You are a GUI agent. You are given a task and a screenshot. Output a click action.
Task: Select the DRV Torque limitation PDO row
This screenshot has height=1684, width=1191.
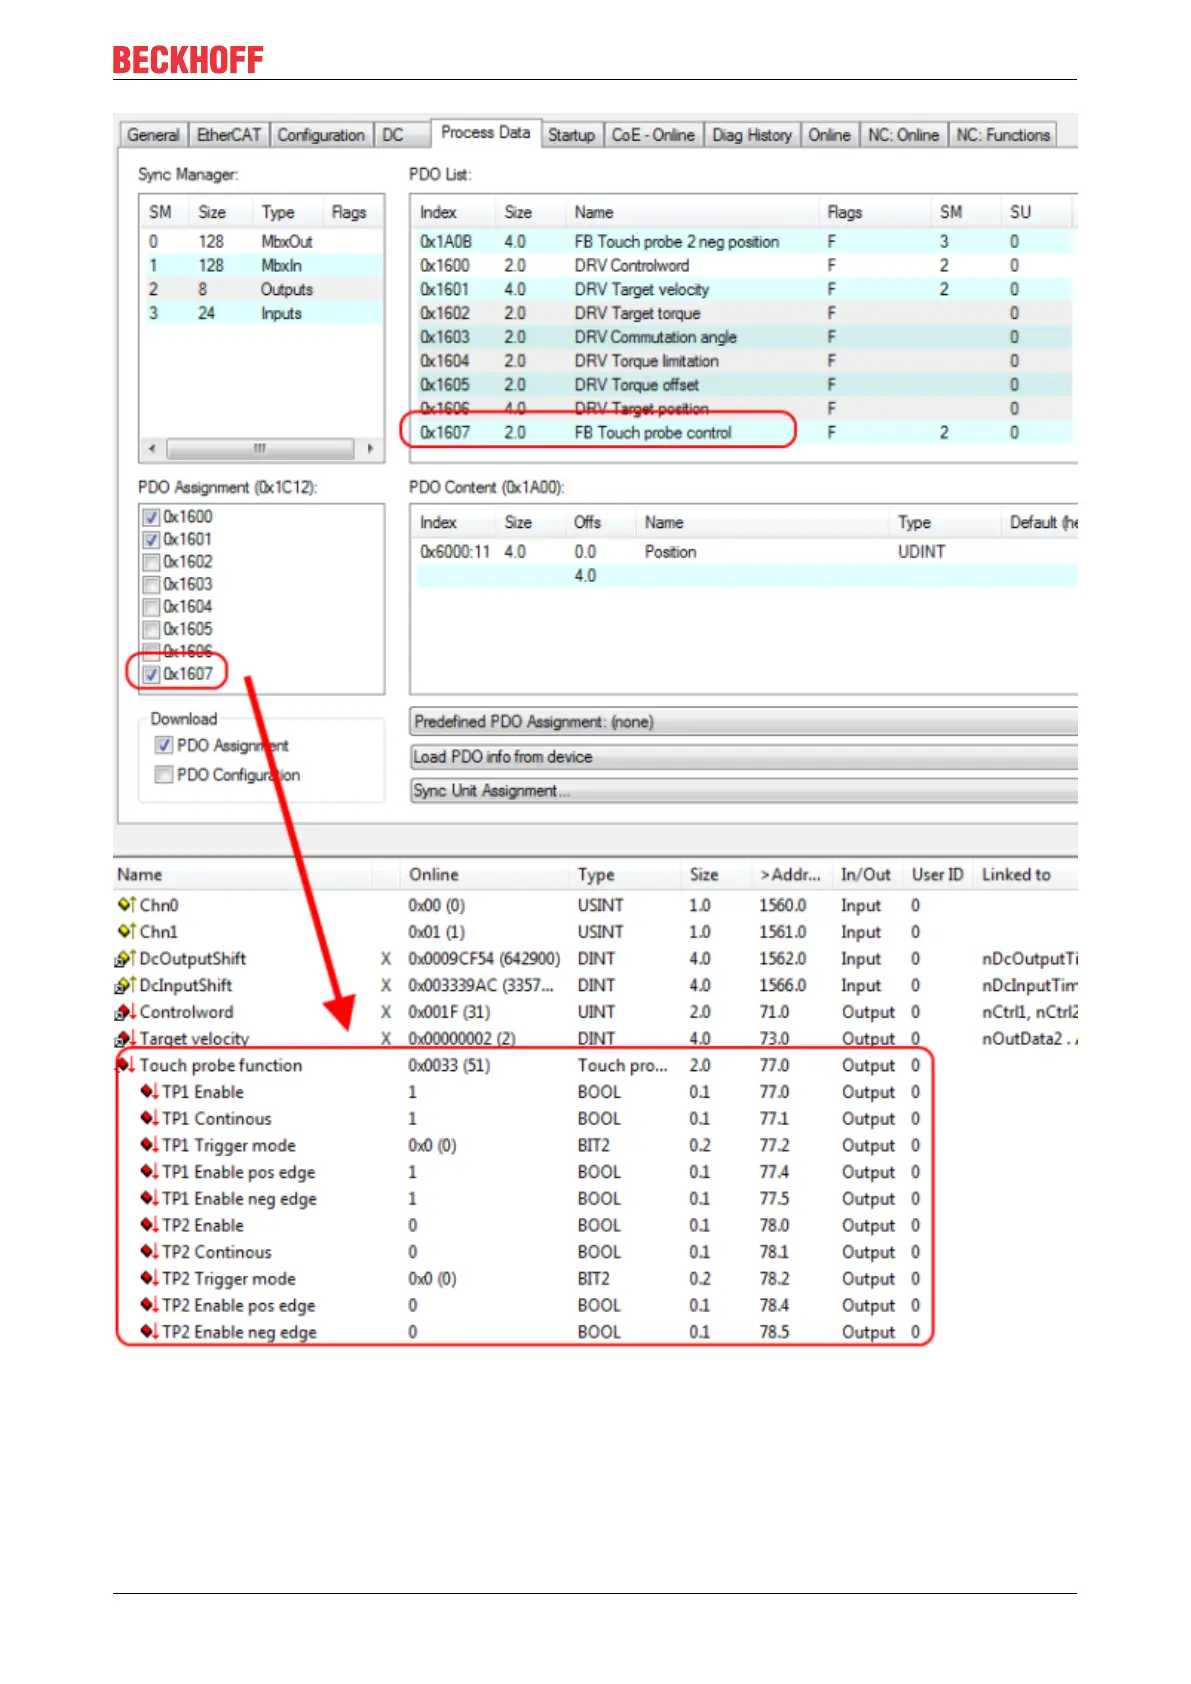742,362
